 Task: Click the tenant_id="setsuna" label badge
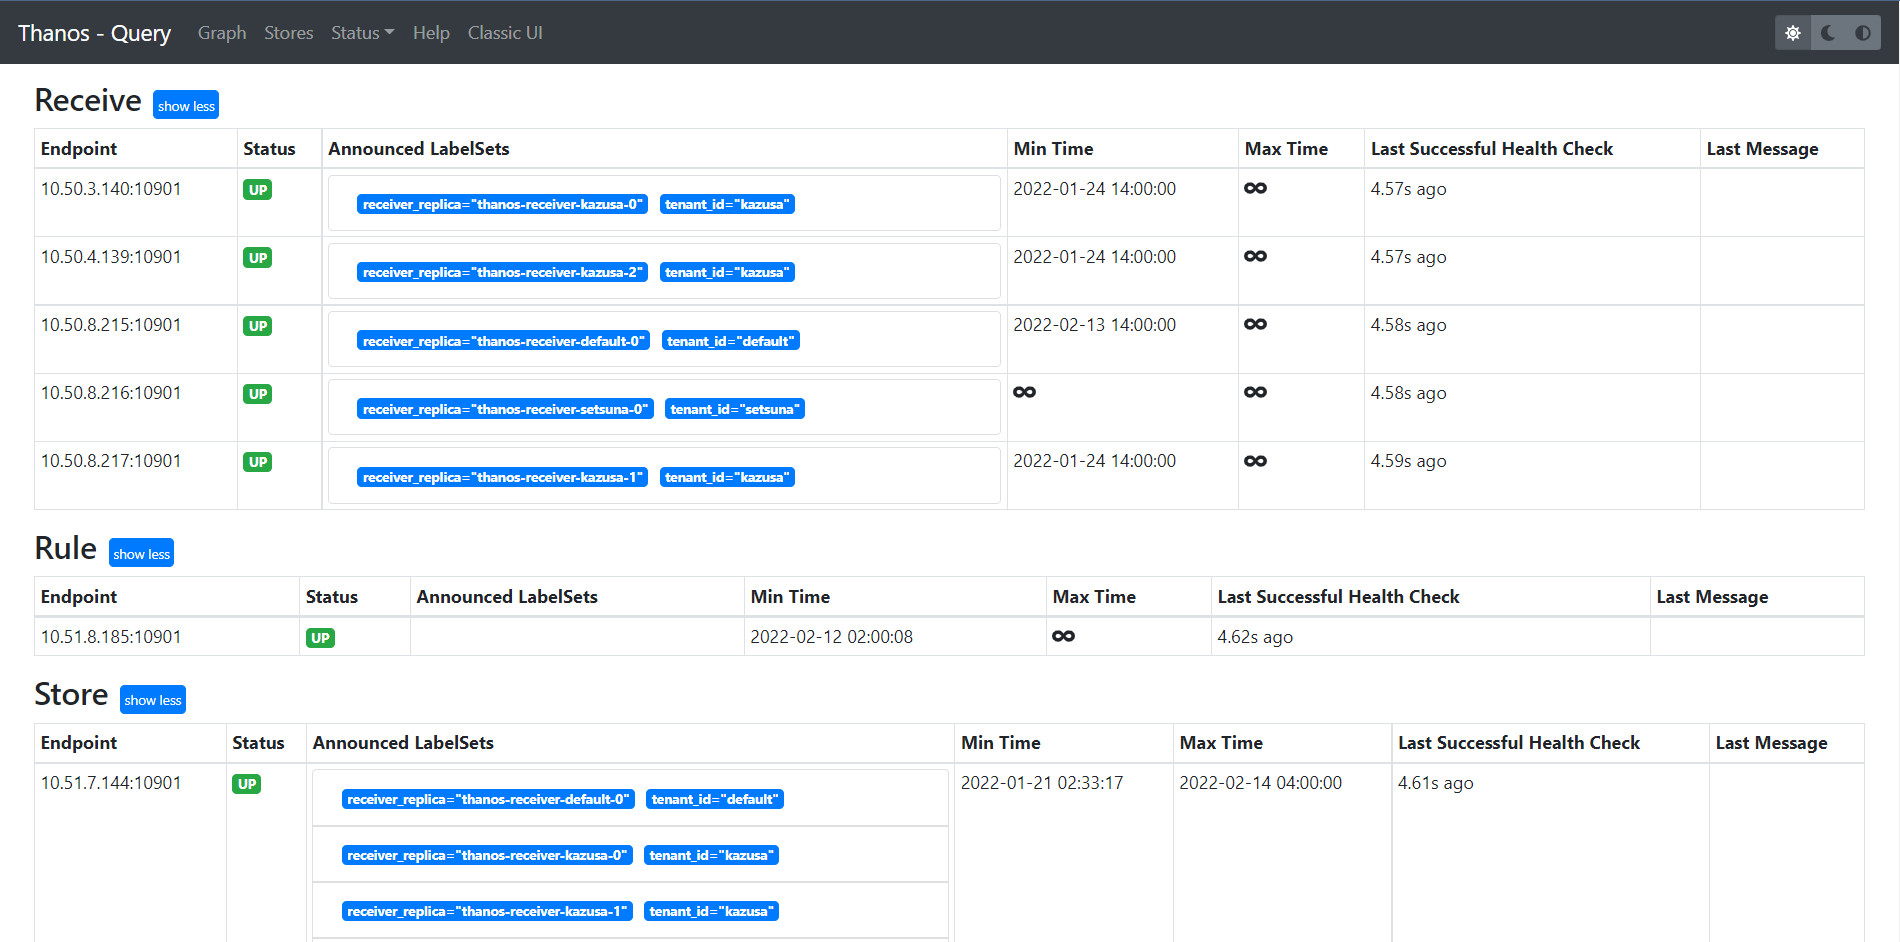coord(735,409)
